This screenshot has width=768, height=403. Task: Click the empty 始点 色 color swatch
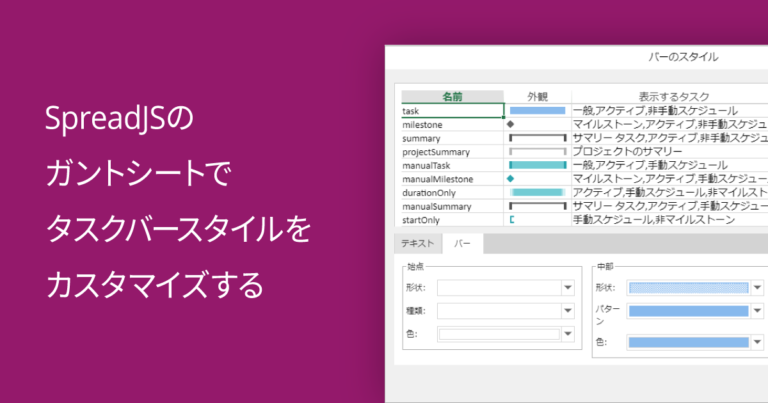(x=499, y=334)
